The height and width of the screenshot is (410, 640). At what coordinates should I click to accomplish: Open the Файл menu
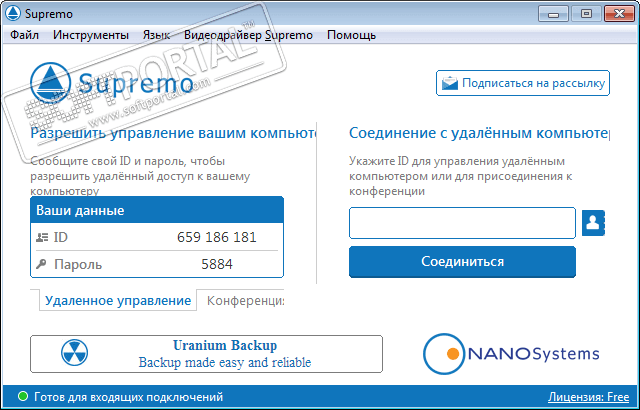click(24, 35)
